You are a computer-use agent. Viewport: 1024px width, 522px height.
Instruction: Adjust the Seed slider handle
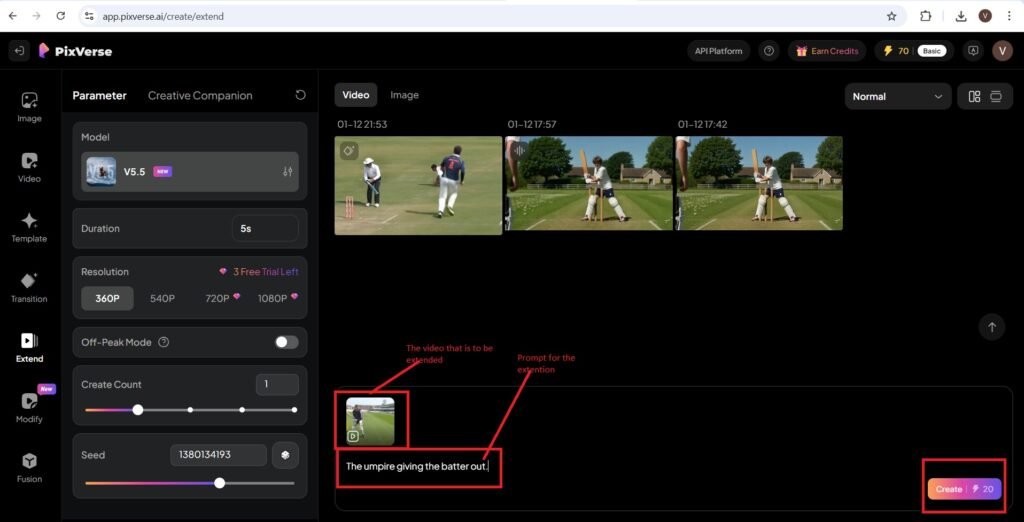[220, 483]
